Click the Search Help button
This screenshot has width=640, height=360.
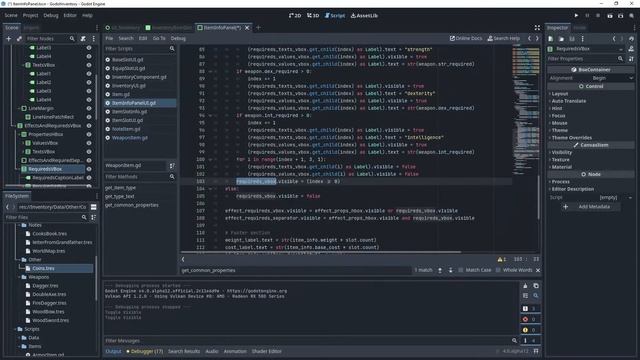pos(504,38)
